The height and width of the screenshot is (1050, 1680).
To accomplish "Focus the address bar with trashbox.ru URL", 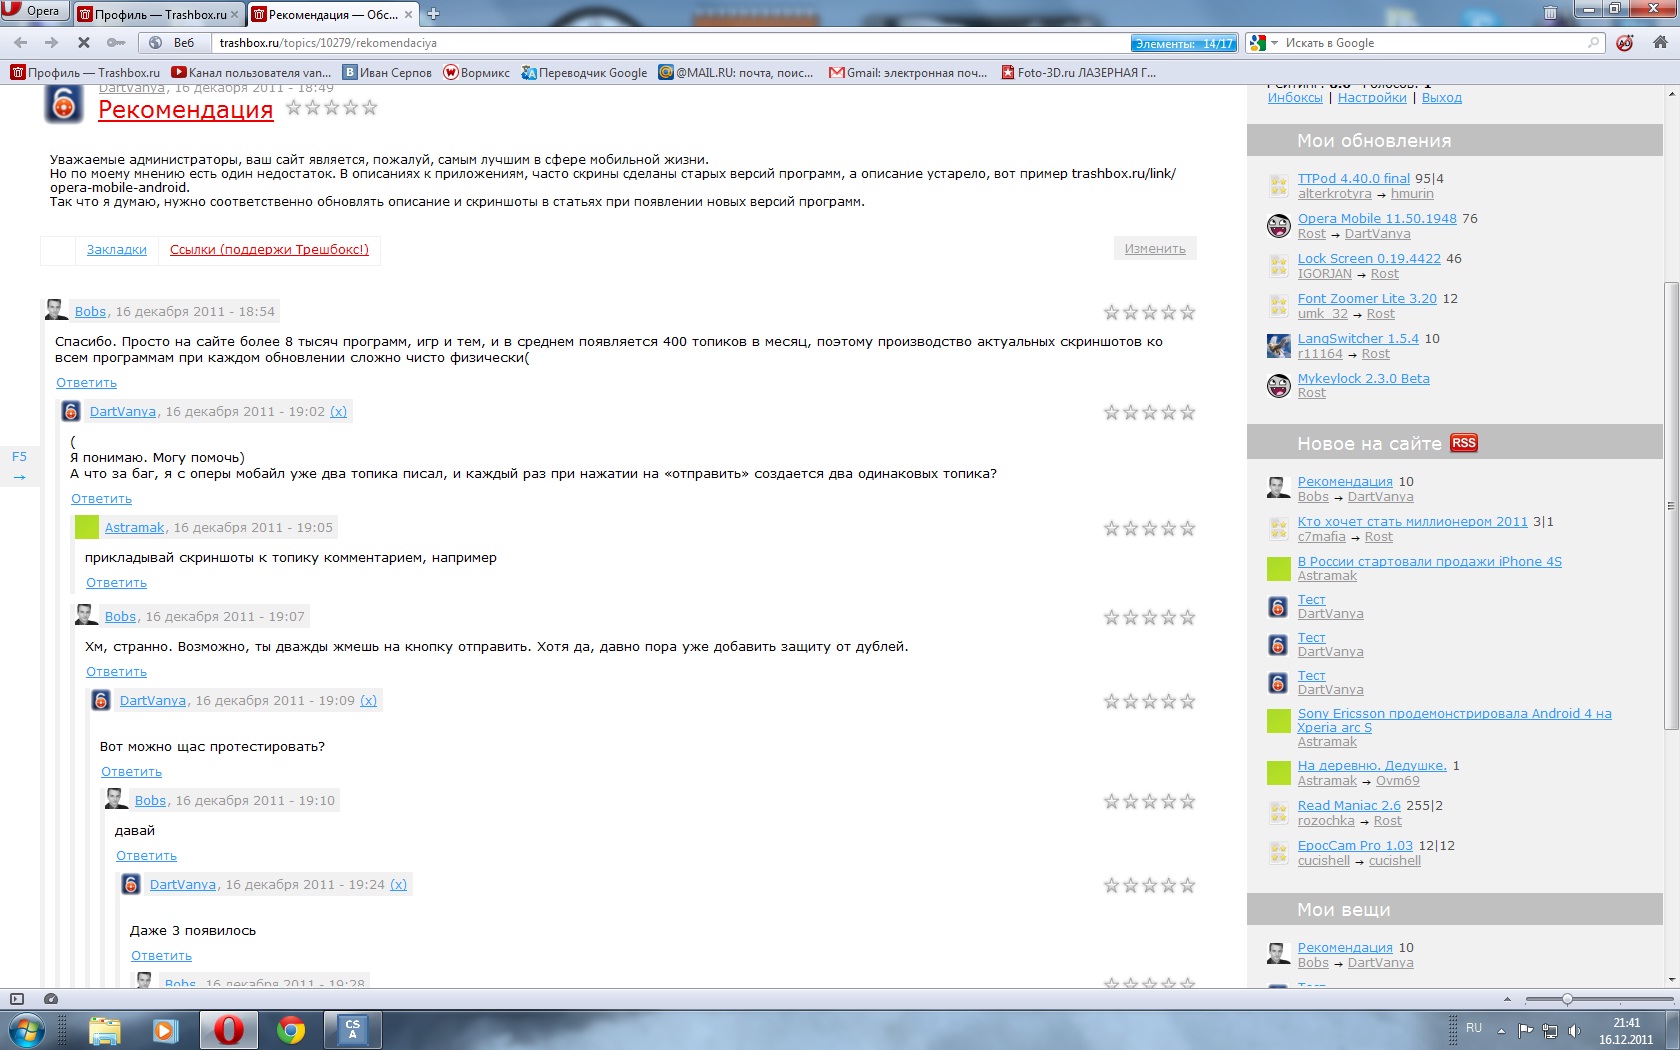I will 670,43.
